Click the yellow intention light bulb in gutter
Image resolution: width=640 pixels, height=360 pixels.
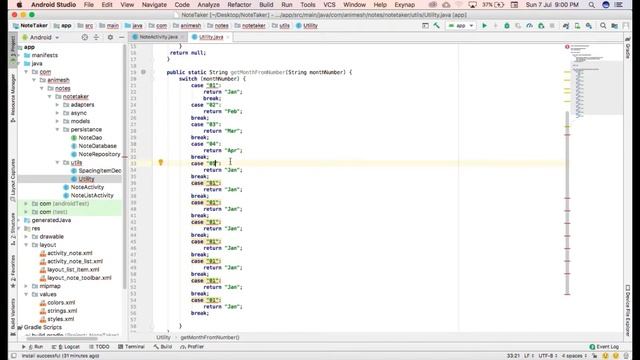160,162
